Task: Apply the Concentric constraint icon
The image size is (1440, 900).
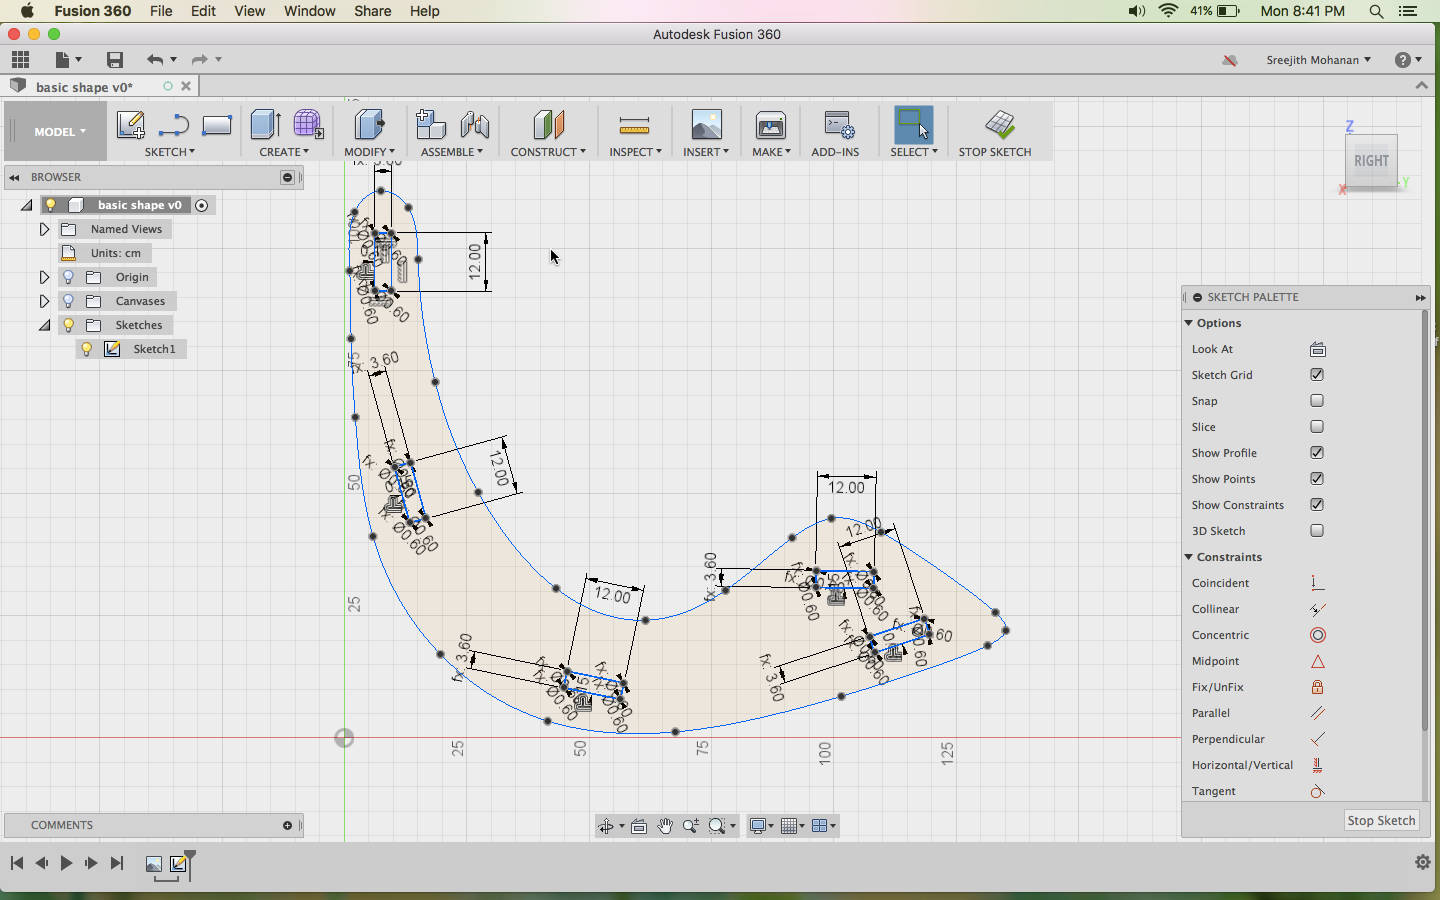Action: point(1318,635)
